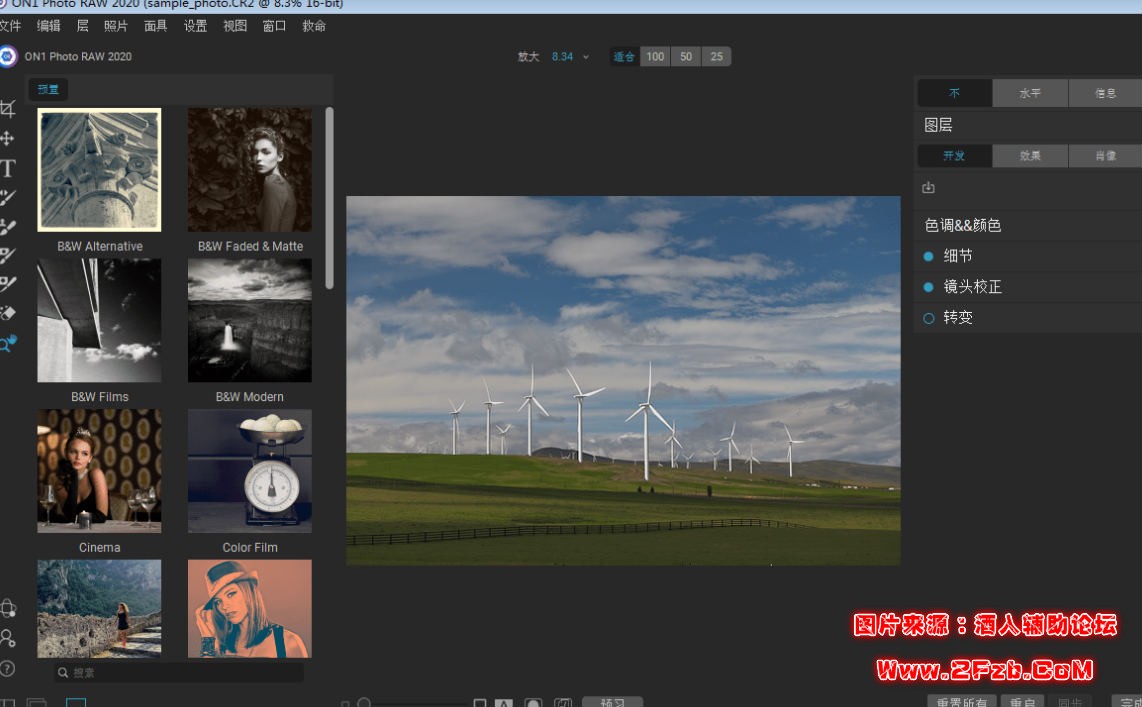Expand the 色调&&颜色 section
The height and width of the screenshot is (707, 1142).
pos(962,226)
